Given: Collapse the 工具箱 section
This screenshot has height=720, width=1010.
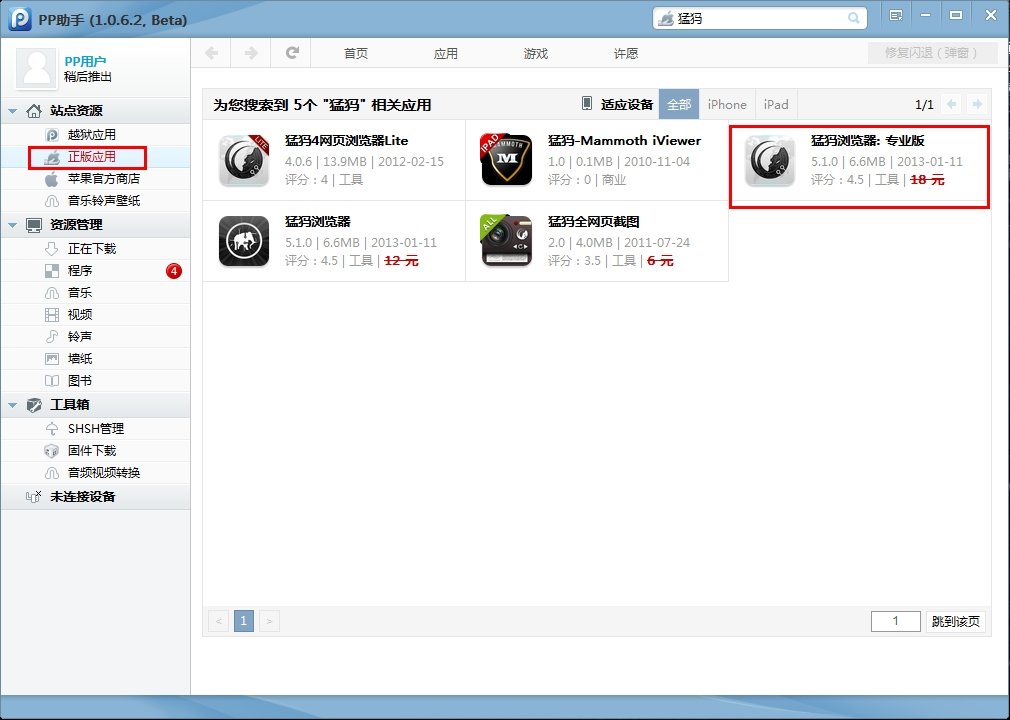Looking at the screenshot, I should pyautogui.click(x=12, y=405).
